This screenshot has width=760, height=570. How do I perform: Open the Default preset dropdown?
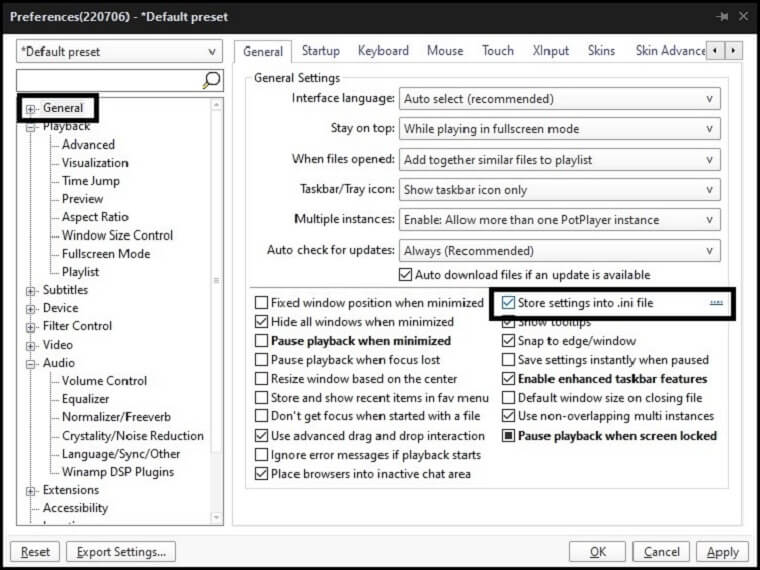pyautogui.click(x=119, y=51)
